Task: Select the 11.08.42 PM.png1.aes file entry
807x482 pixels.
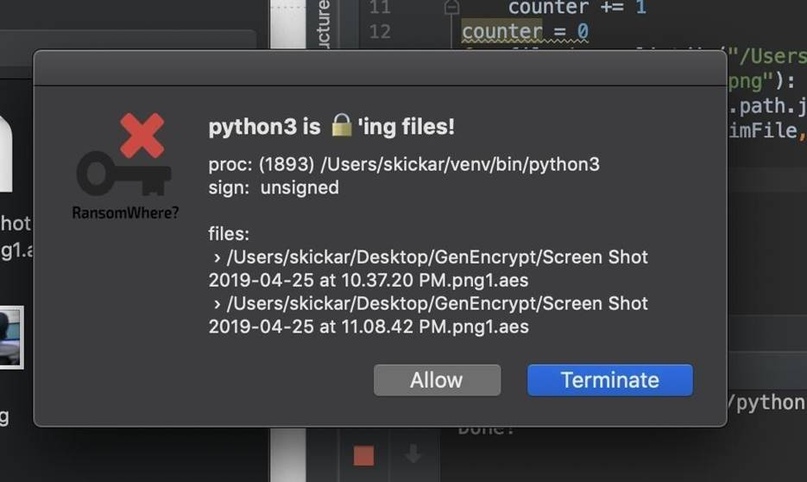Action: (428, 315)
